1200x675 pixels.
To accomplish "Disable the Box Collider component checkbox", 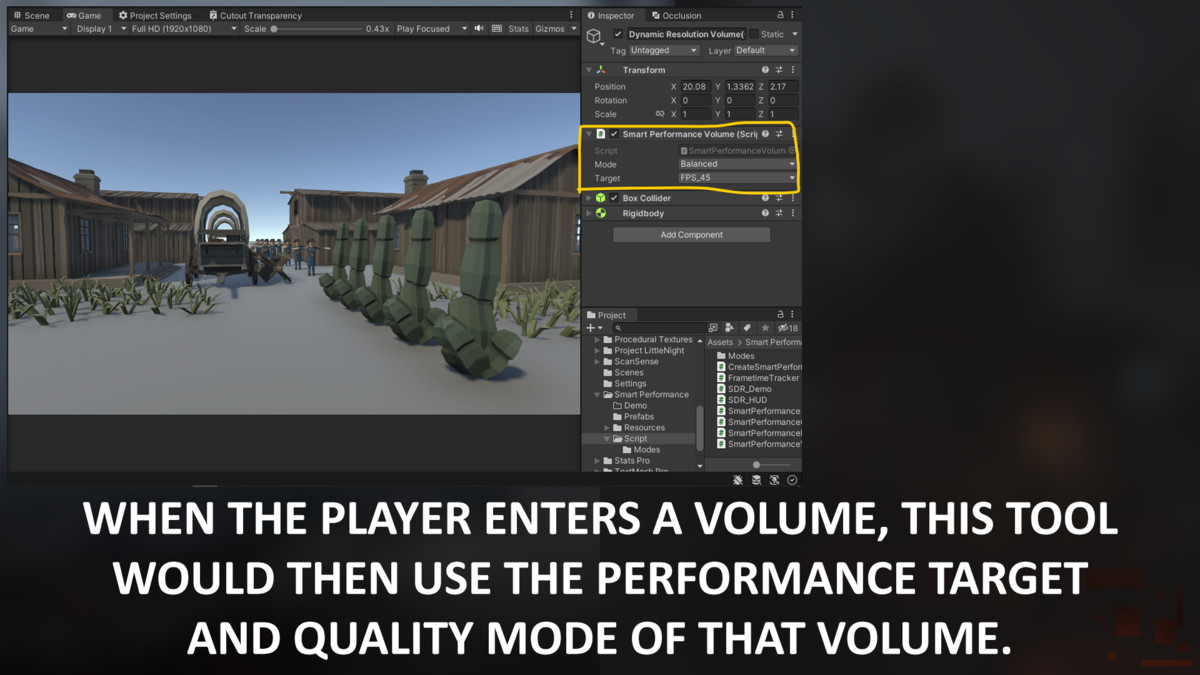I will (614, 198).
